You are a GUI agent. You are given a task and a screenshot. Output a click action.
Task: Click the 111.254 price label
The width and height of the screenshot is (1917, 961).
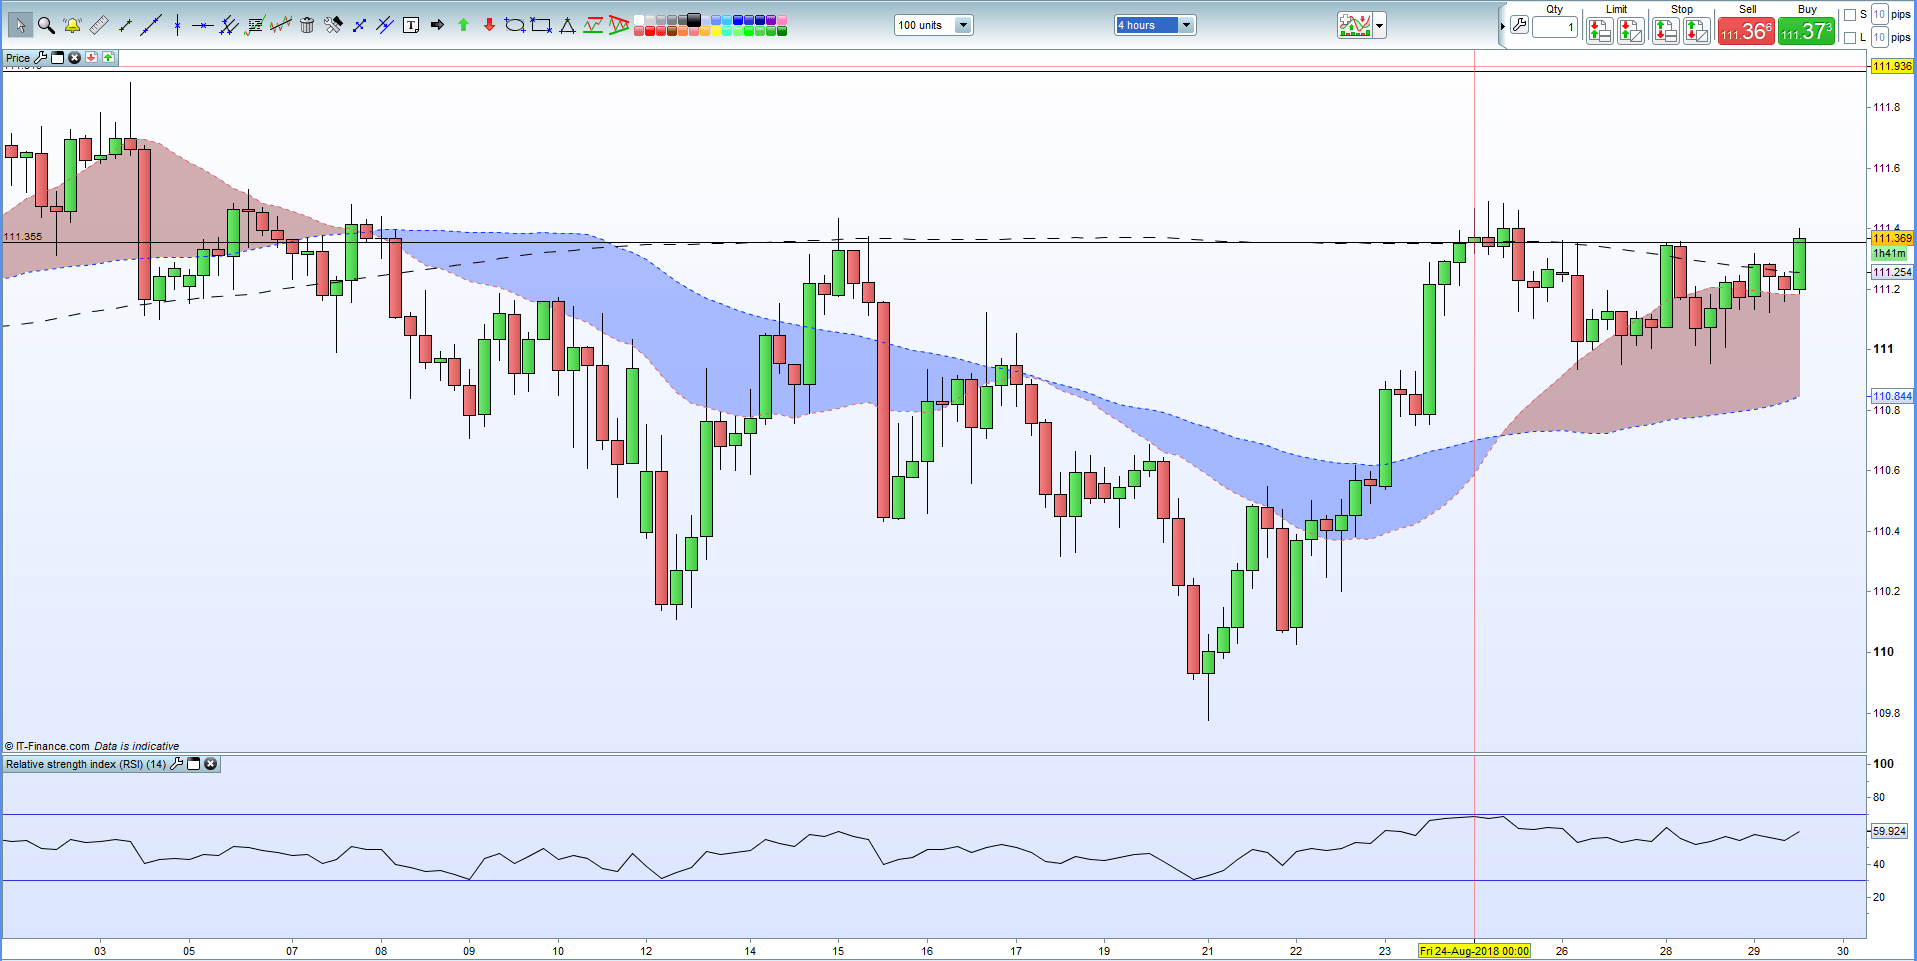click(x=1892, y=272)
